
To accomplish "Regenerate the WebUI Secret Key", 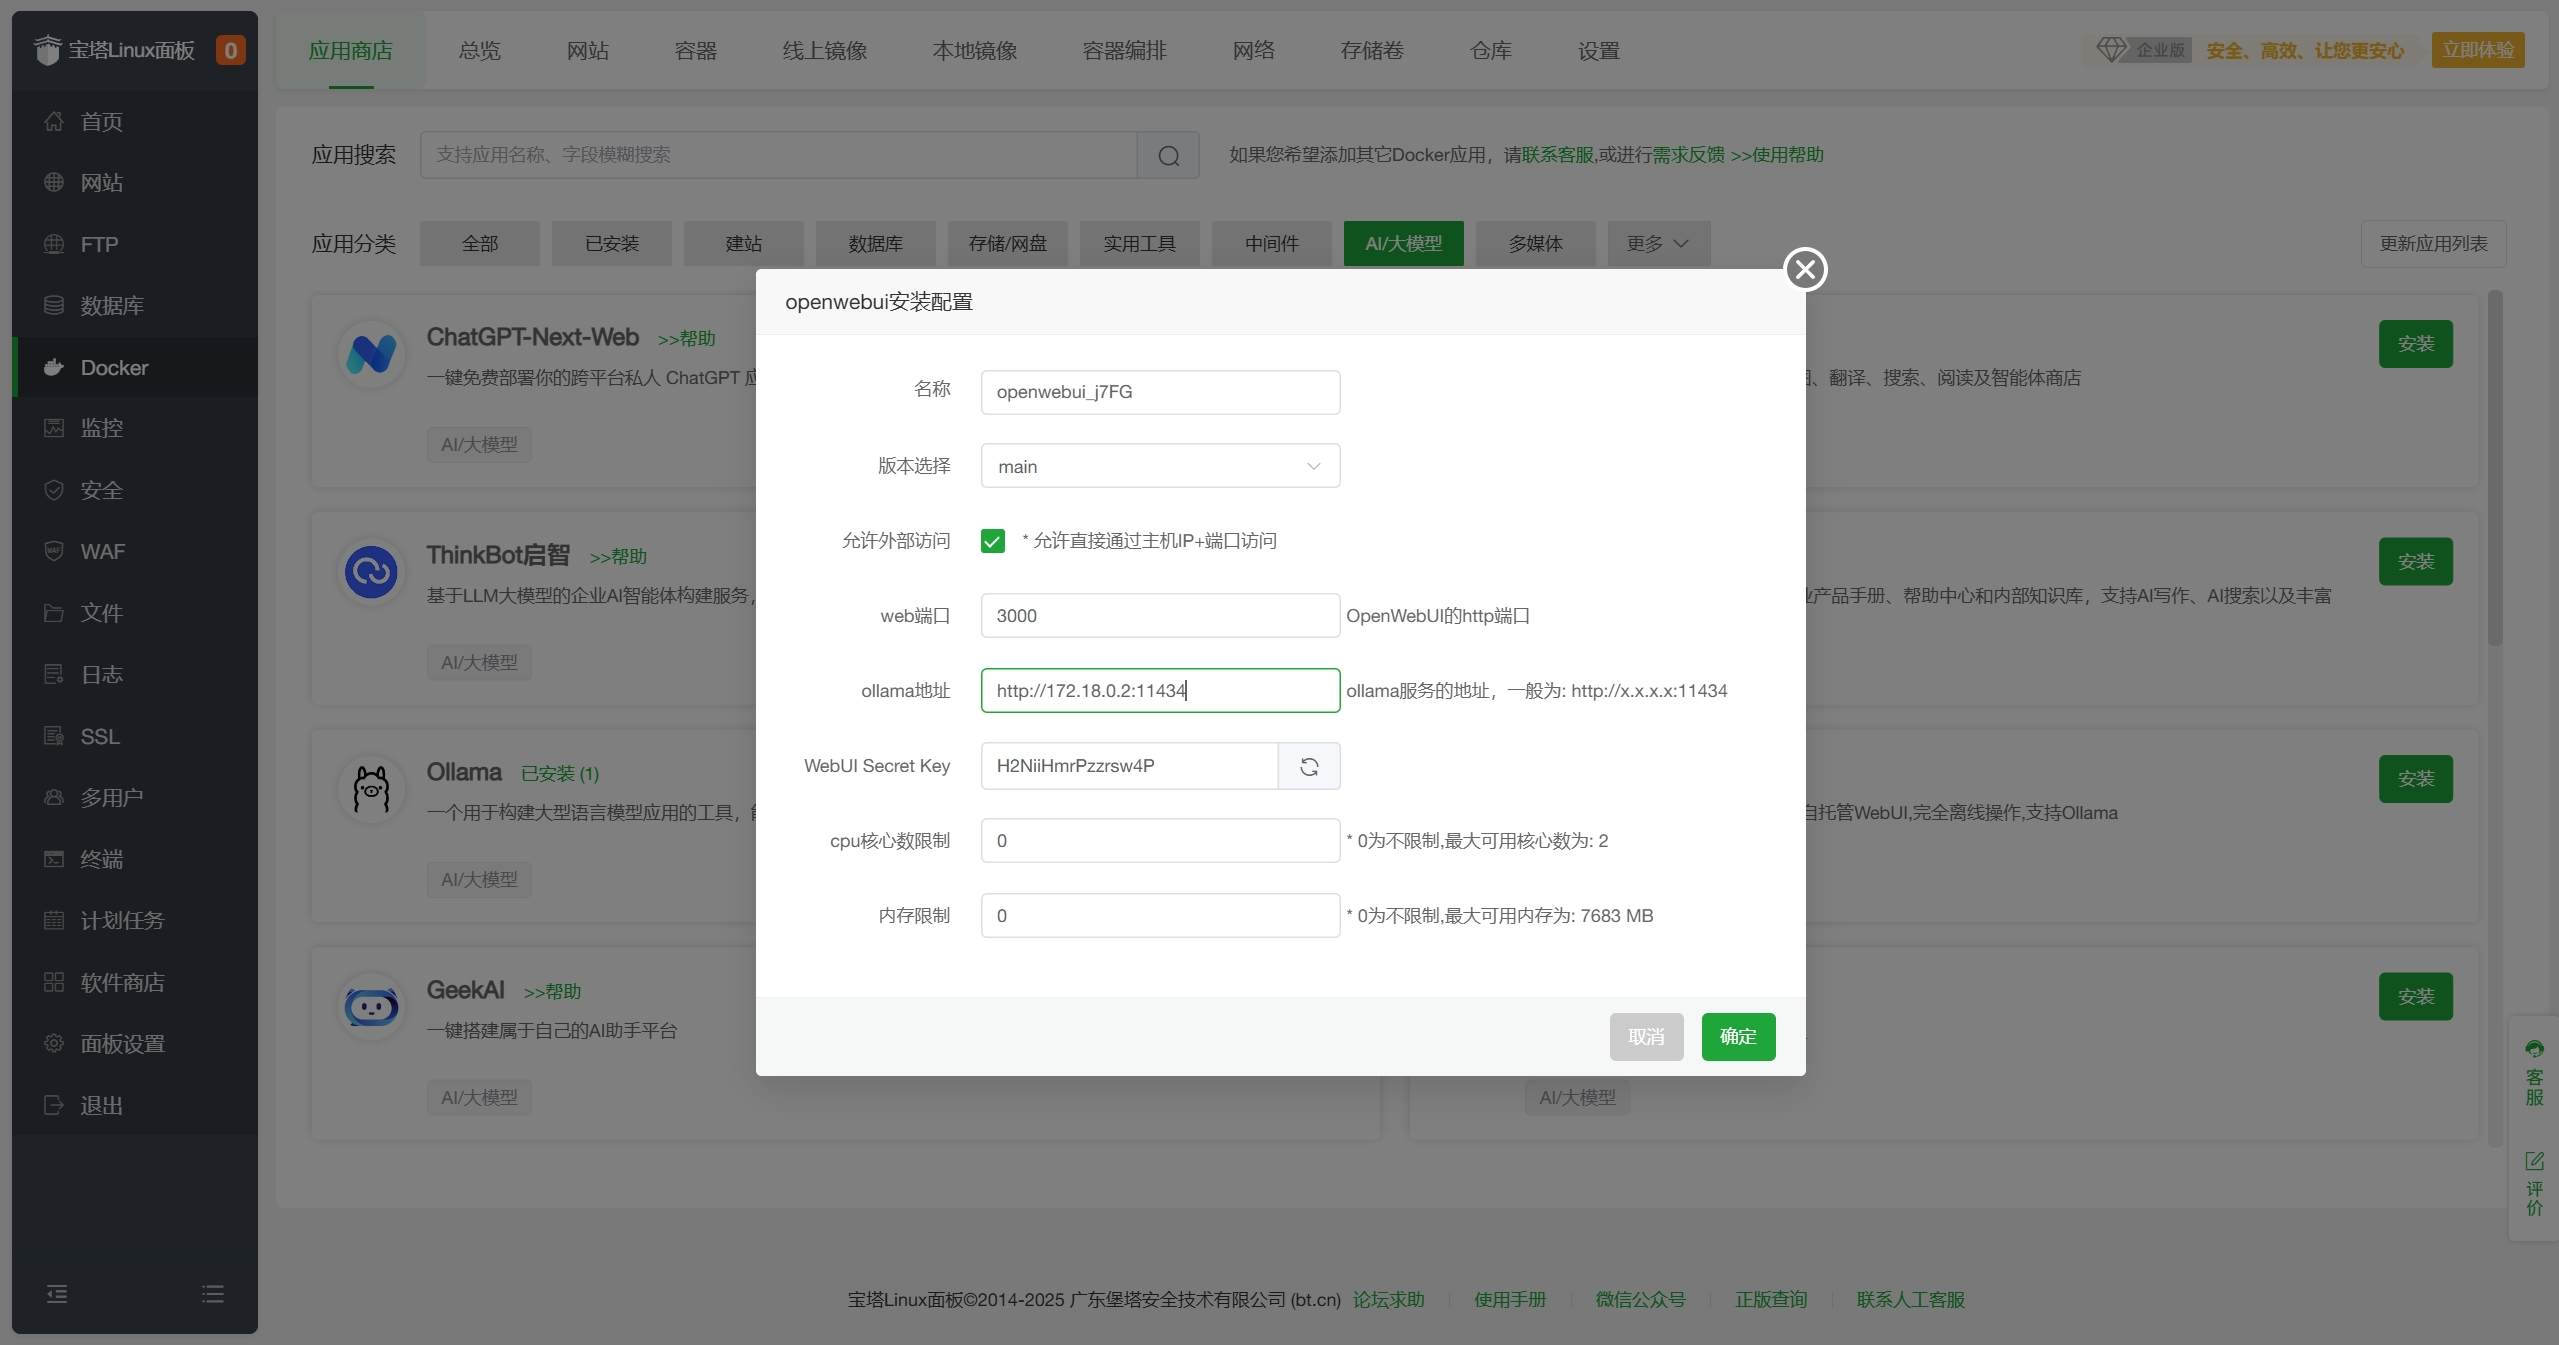I will [1308, 766].
